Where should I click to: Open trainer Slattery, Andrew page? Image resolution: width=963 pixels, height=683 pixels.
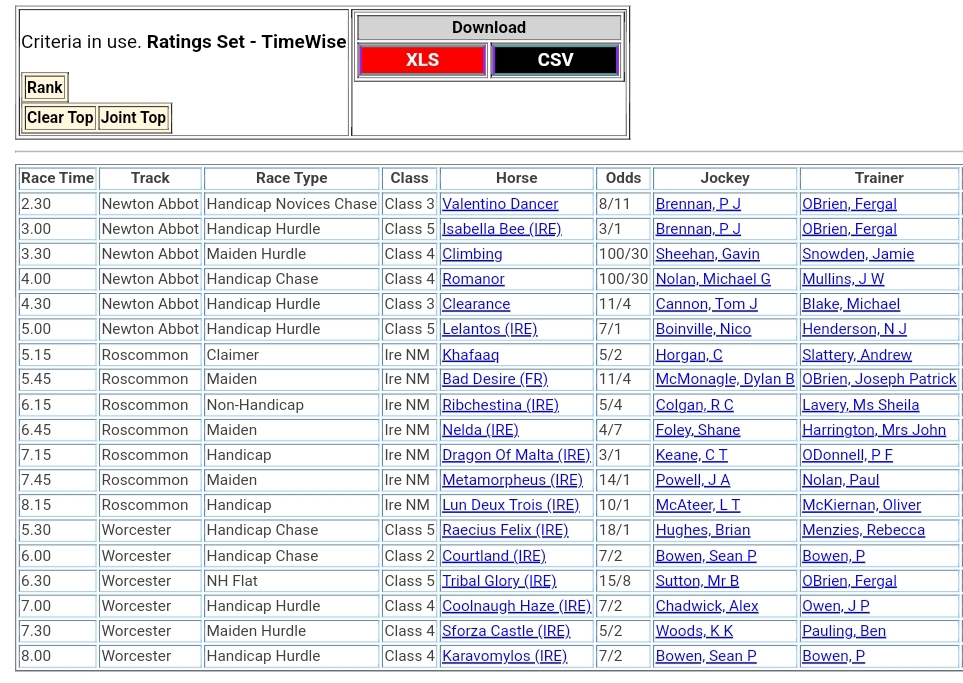[x=856, y=355]
